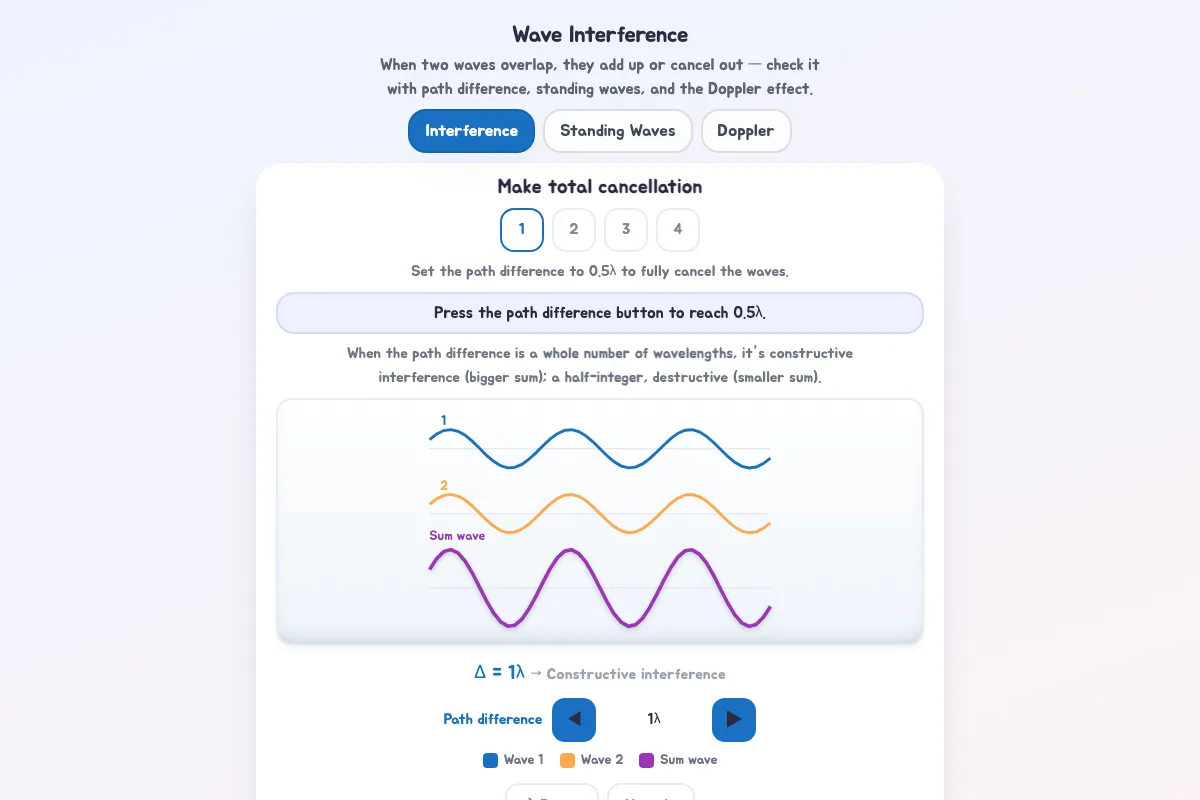Decrease path difference with left arrow
Image resolution: width=1200 pixels, height=800 pixels.
(574, 719)
